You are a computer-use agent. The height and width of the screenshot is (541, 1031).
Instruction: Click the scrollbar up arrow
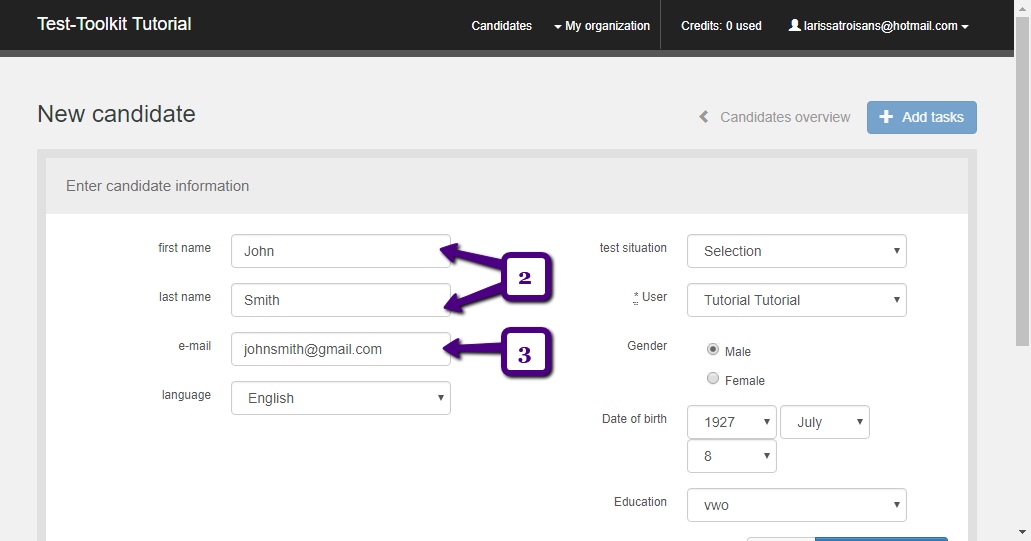click(1022, 7)
